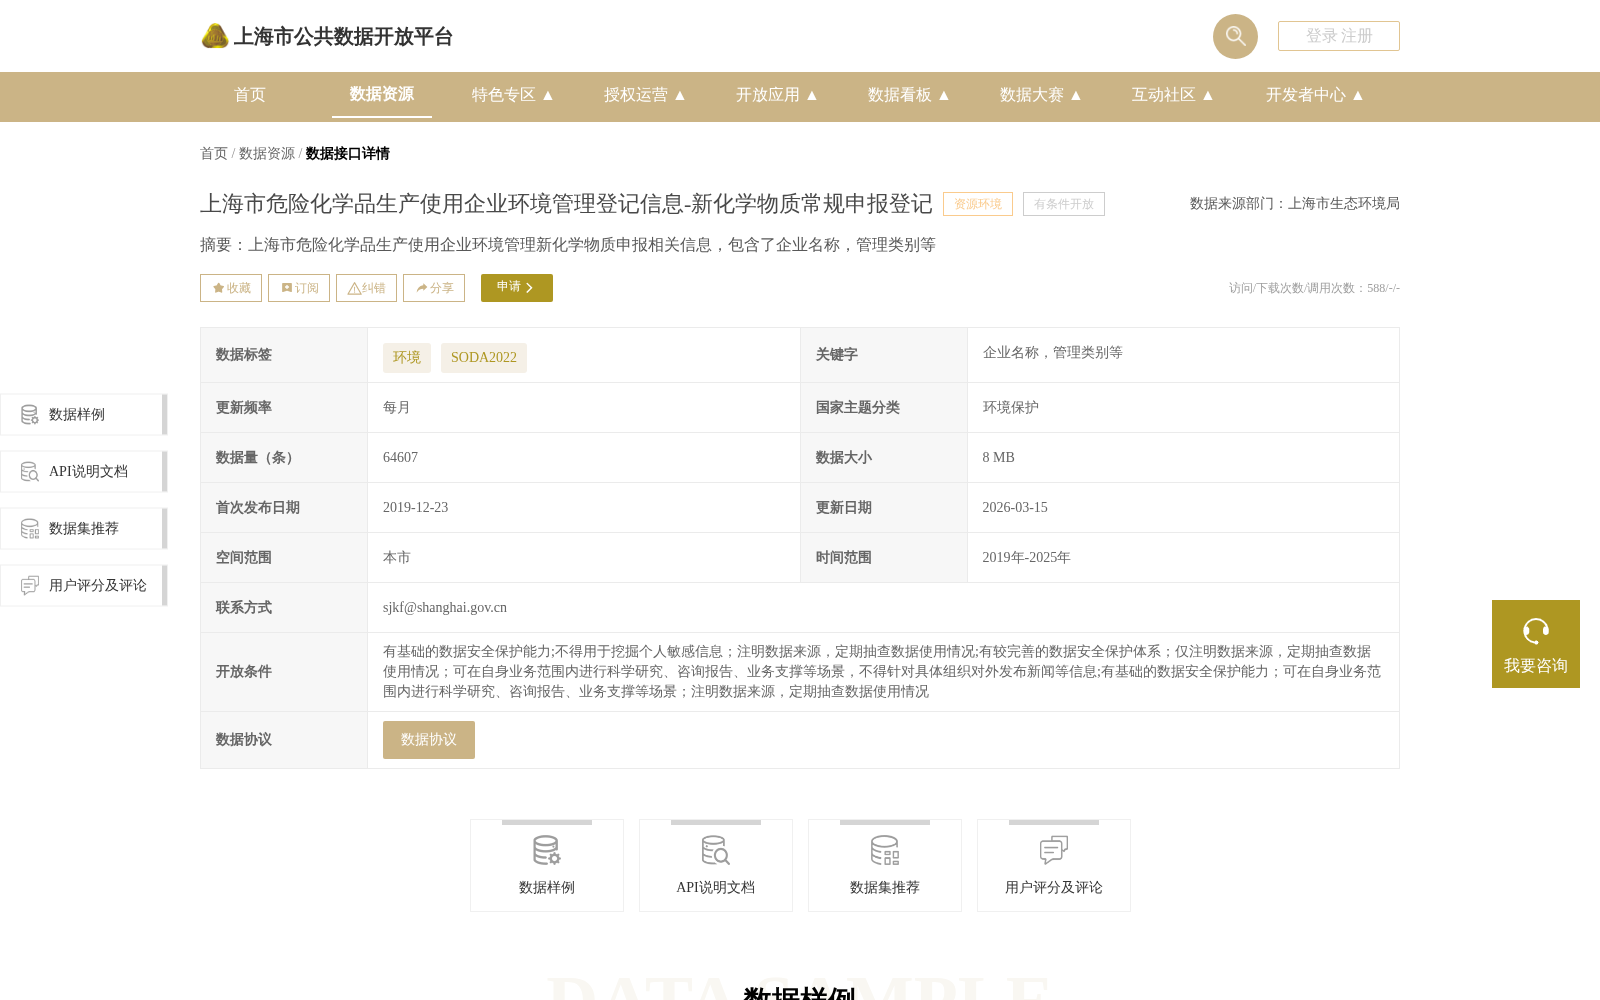
Task: Click the SODA2022 data tag
Action: (x=484, y=358)
